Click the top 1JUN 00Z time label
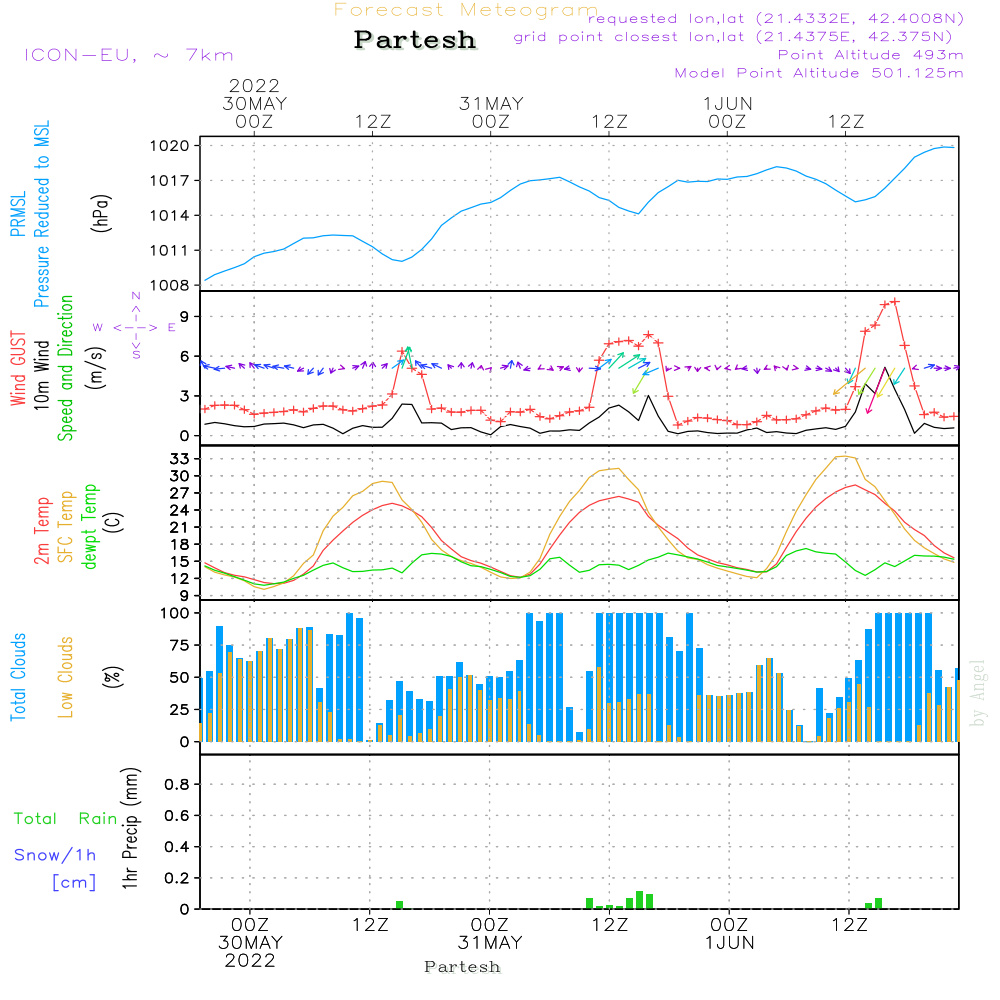1000x1000 pixels. tap(728, 112)
